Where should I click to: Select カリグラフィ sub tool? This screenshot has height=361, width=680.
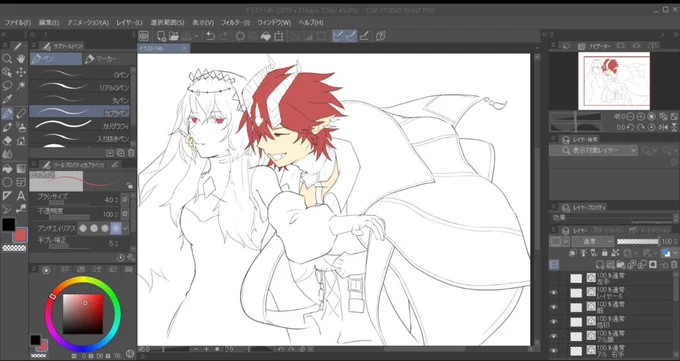coord(80,126)
